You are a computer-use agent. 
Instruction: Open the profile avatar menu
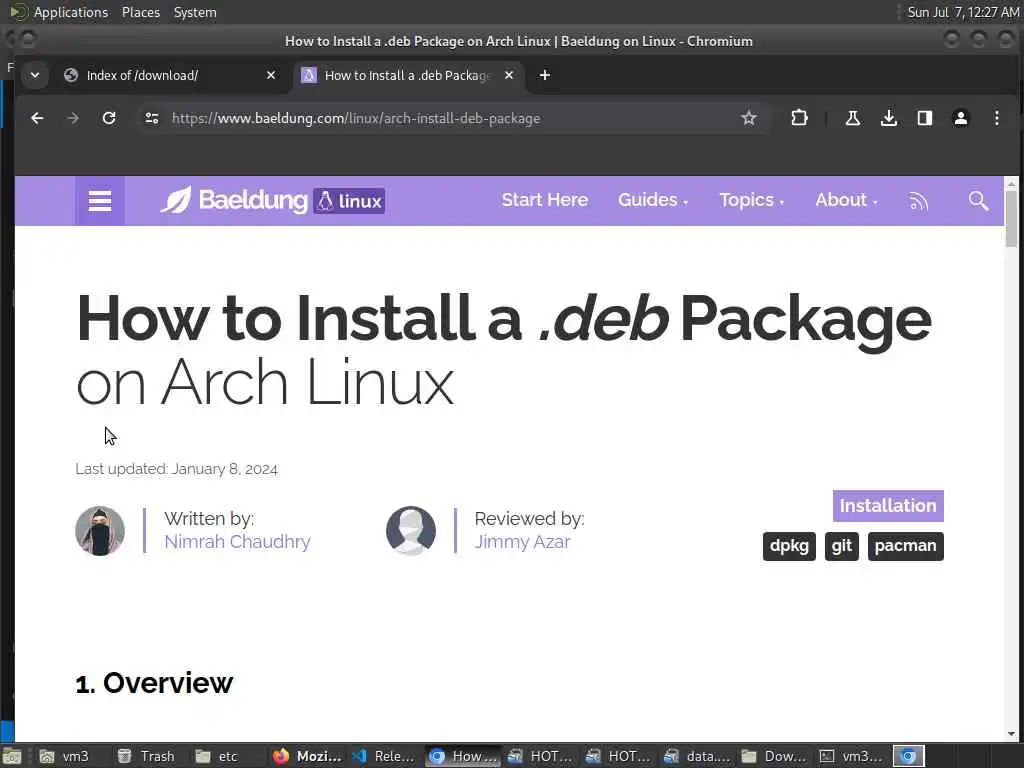961,118
